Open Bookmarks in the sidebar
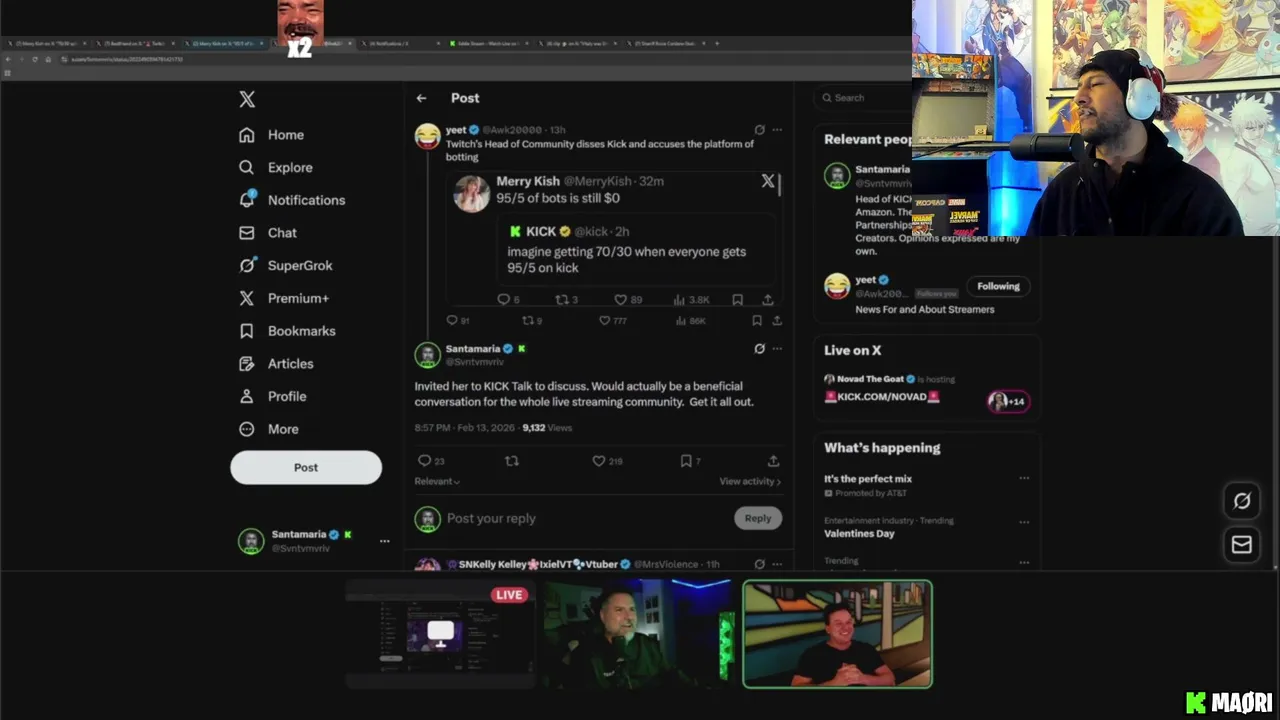This screenshot has width=1280, height=720. click(287, 331)
